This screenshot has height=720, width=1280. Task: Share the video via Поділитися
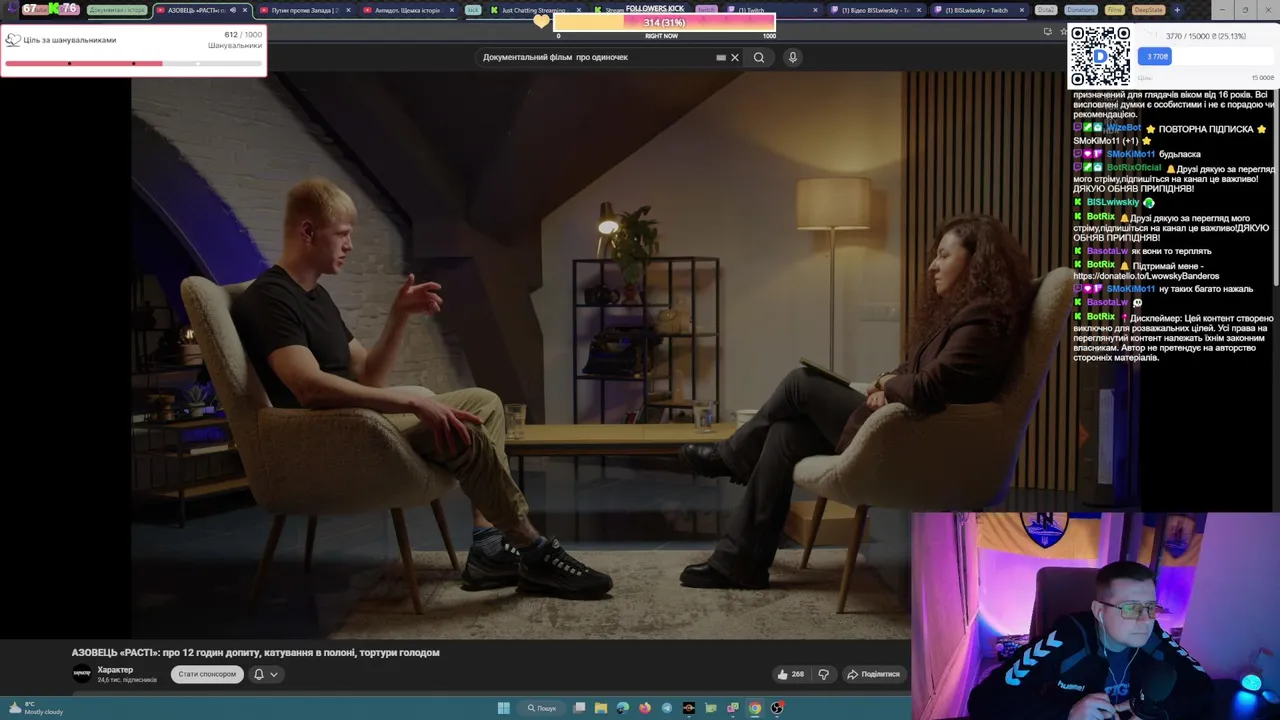click(x=873, y=674)
